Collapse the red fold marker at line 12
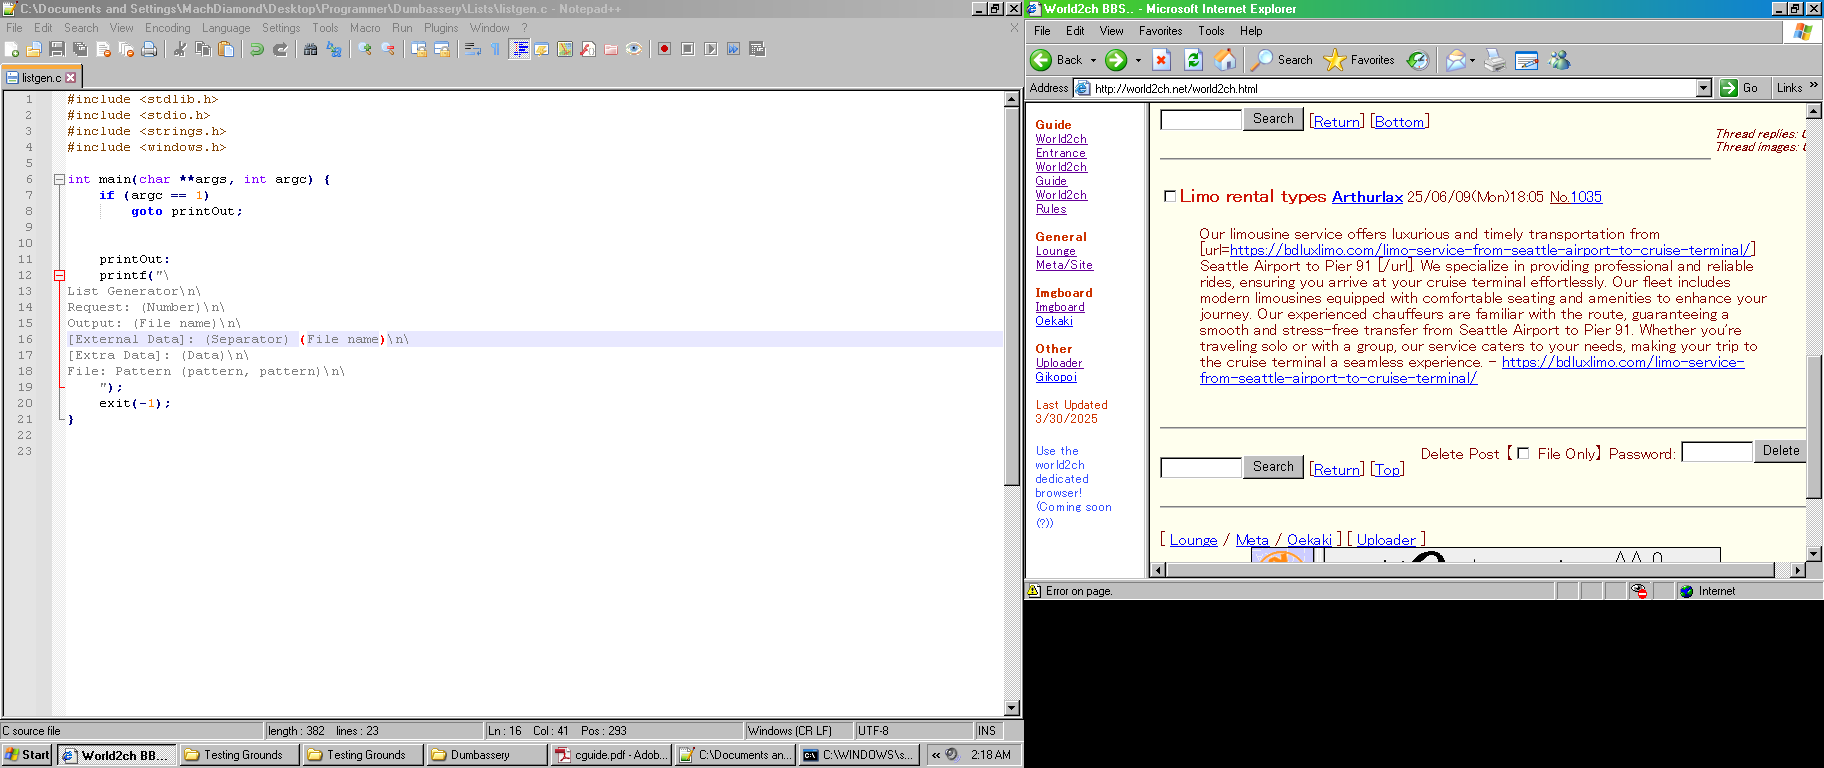This screenshot has width=1824, height=768. click(59, 276)
